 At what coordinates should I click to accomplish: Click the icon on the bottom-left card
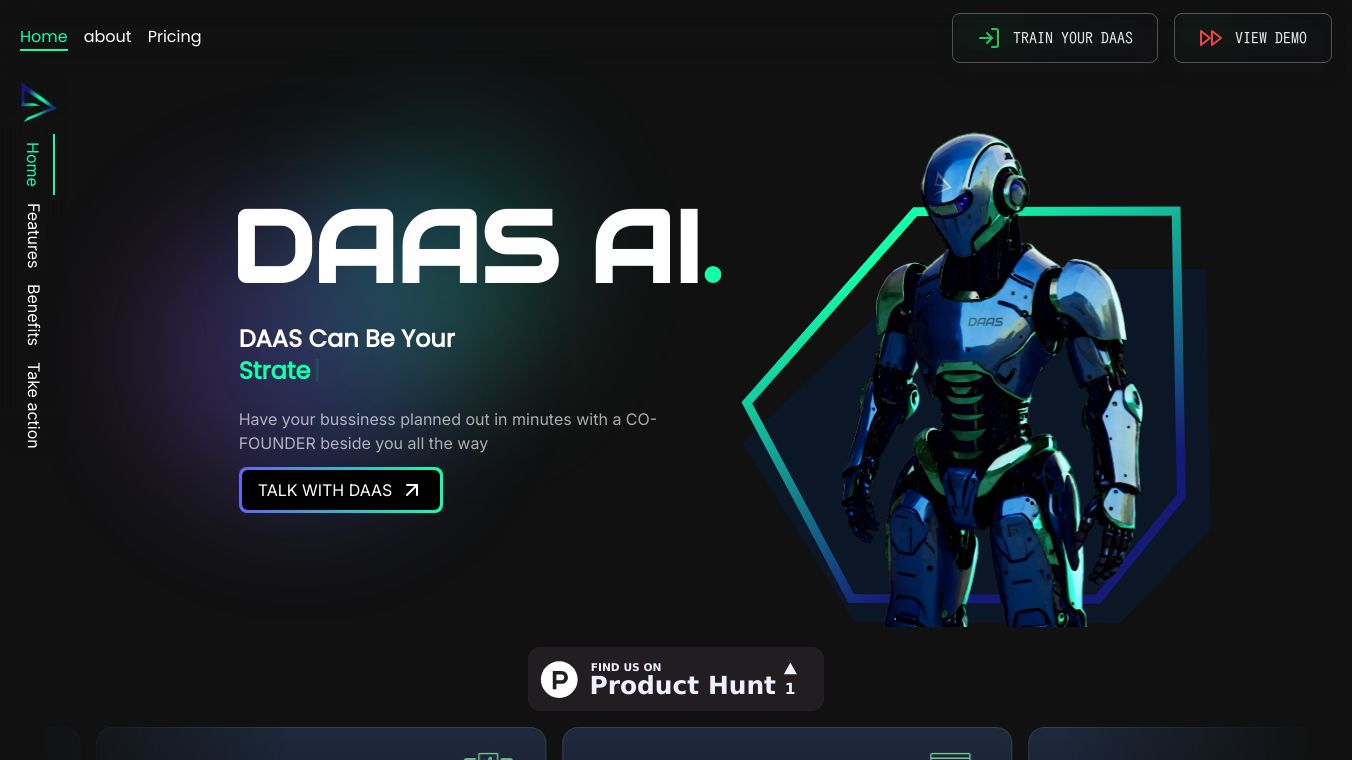[x=488, y=756]
